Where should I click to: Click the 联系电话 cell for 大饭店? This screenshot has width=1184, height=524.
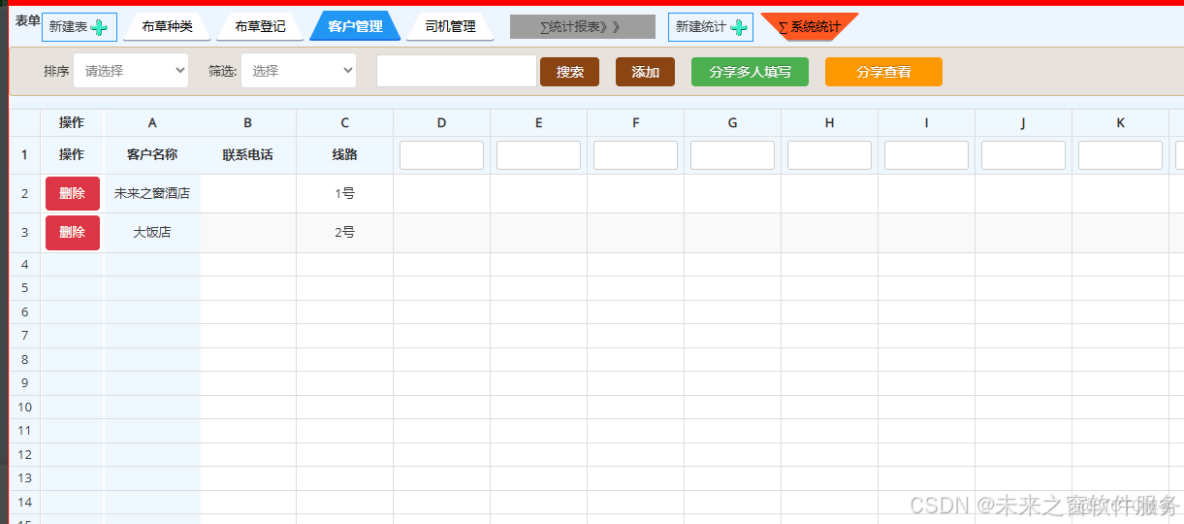248,233
